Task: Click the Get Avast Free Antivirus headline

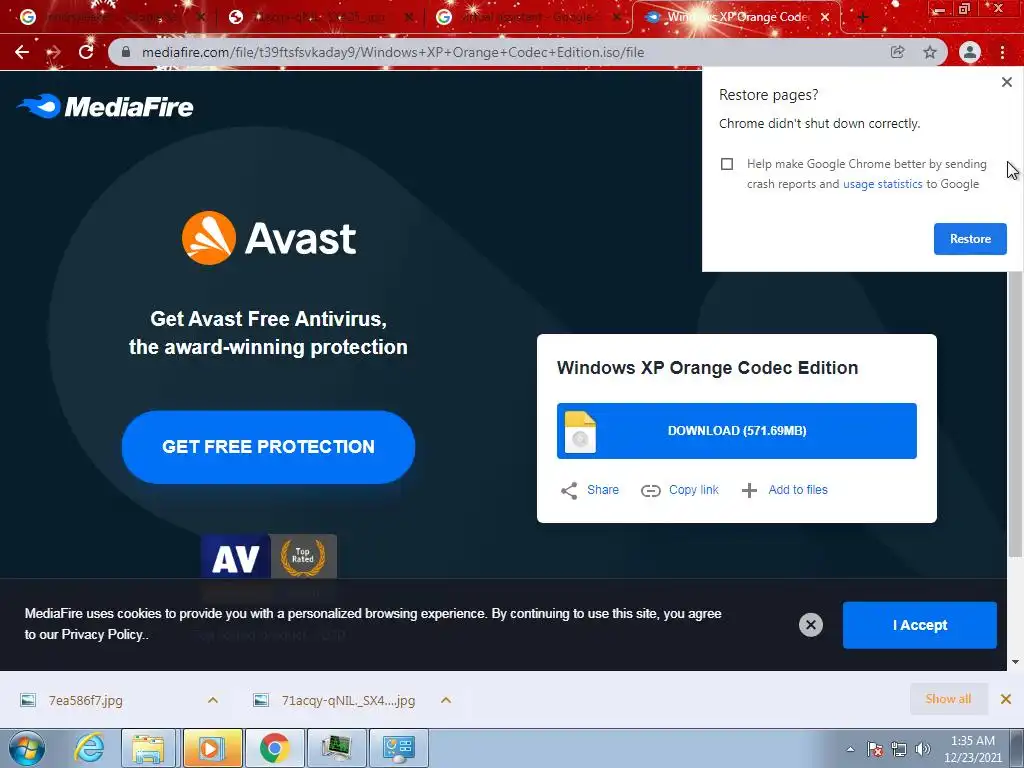Action: [x=268, y=332]
